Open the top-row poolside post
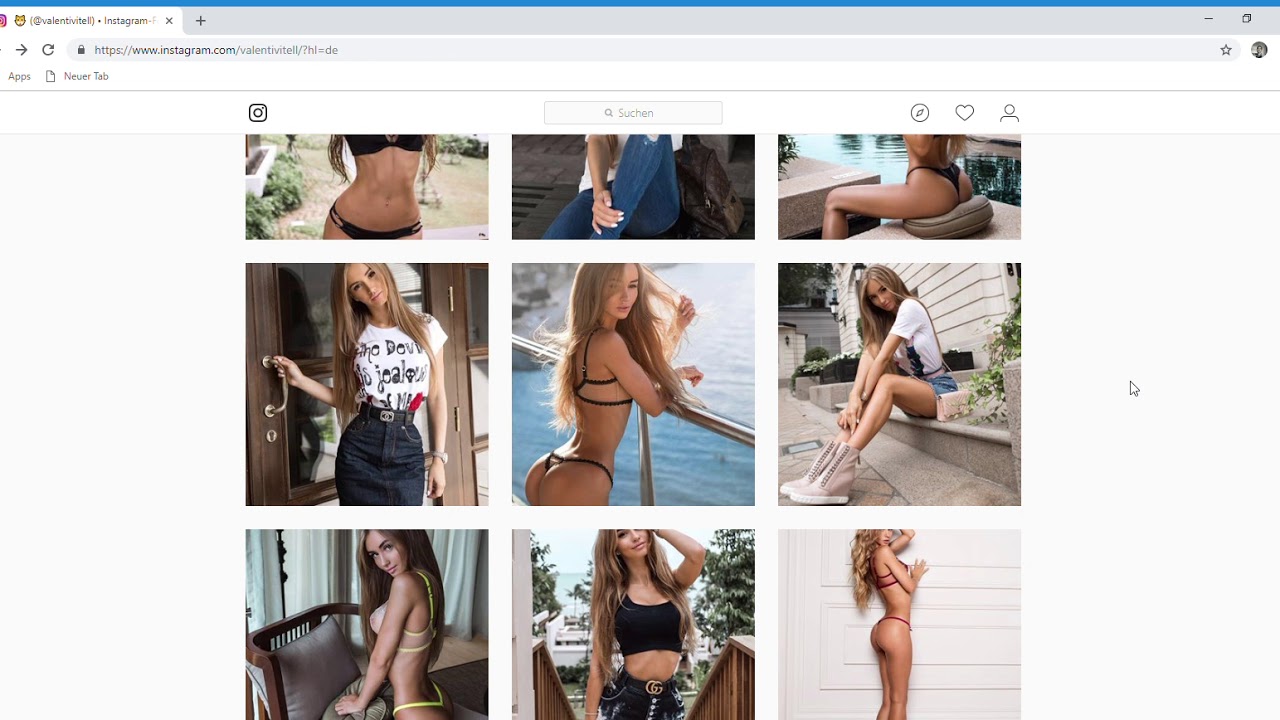 pyautogui.click(x=899, y=187)
